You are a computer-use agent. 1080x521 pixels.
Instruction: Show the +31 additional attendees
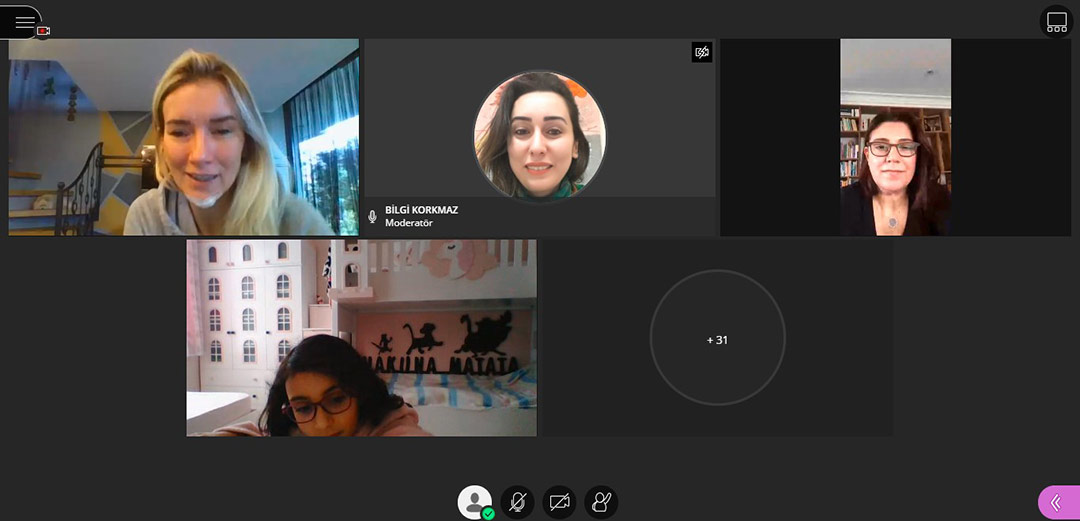[x=717, y=339]
